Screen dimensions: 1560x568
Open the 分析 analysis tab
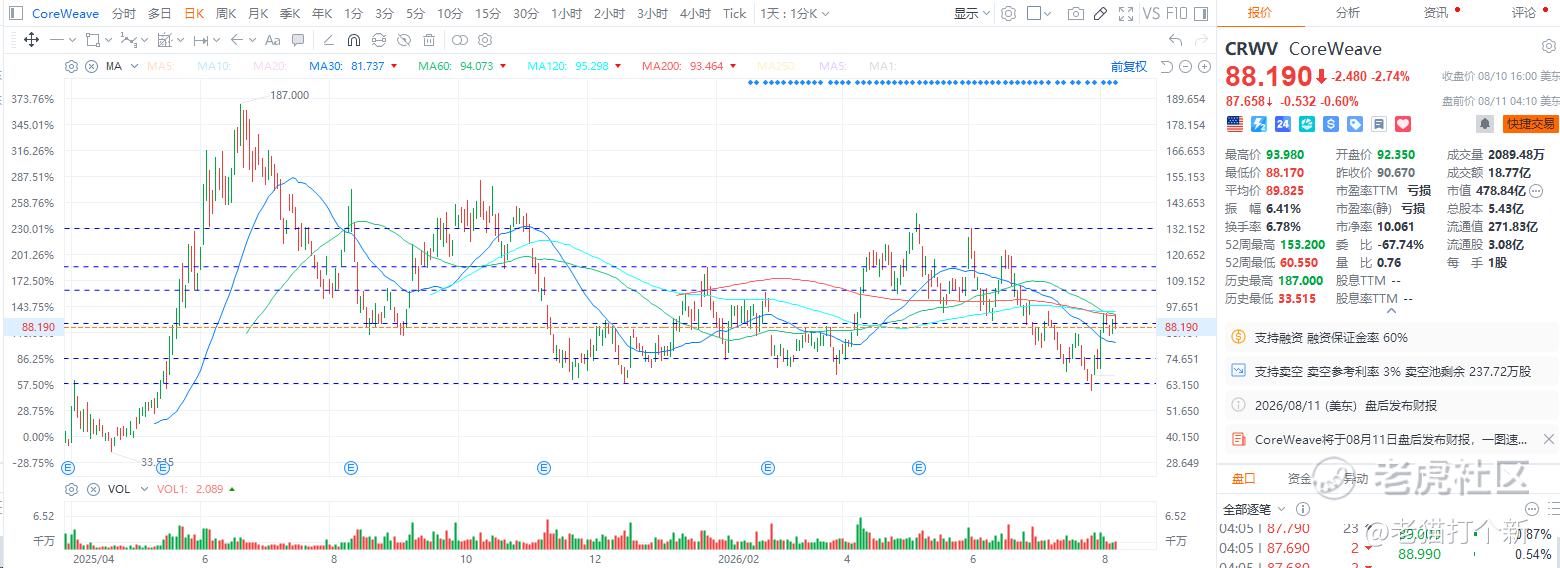coord(1347,13)
